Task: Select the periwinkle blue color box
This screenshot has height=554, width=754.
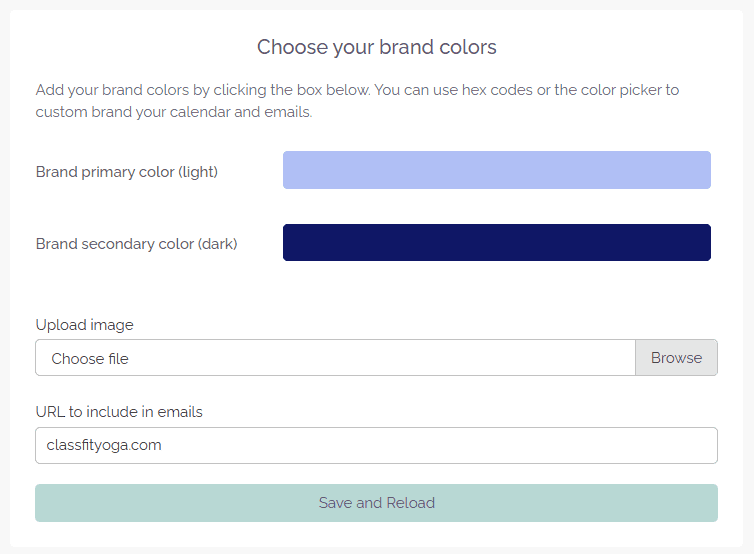Action: 496,170
